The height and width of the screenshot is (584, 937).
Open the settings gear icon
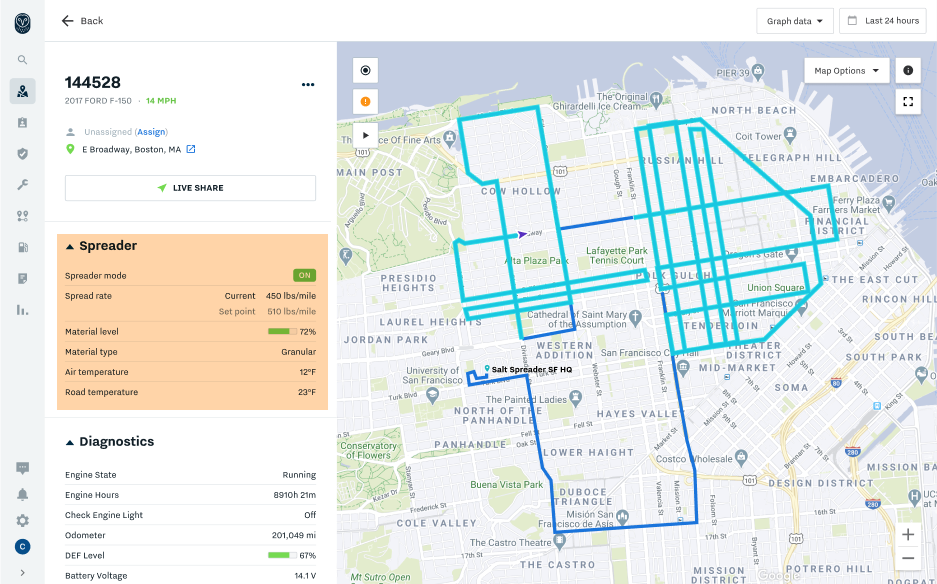pos(22,520)
